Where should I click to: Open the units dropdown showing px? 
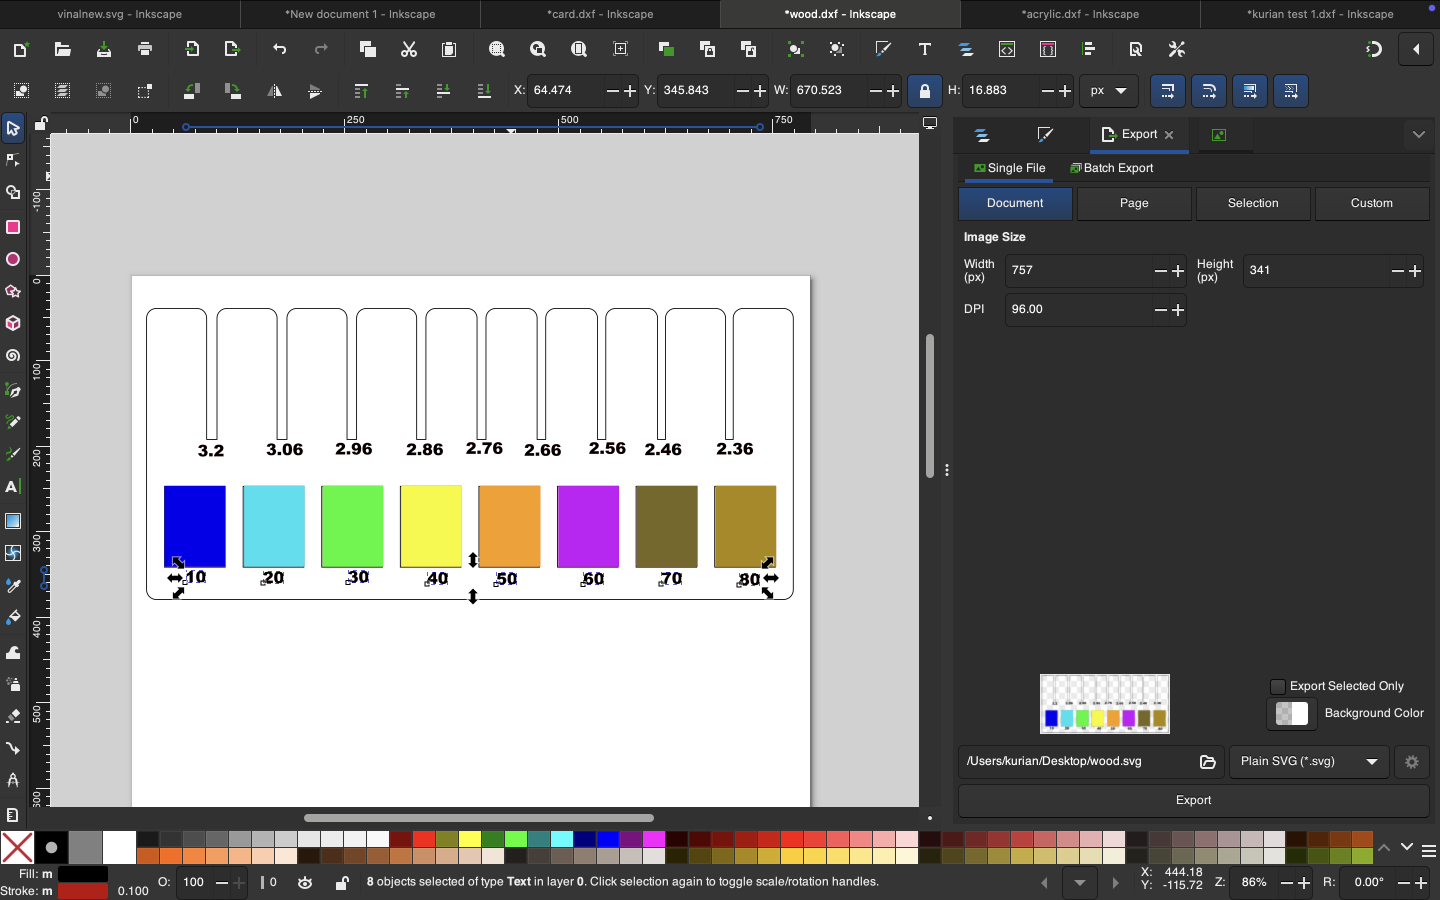[1108, 91]
